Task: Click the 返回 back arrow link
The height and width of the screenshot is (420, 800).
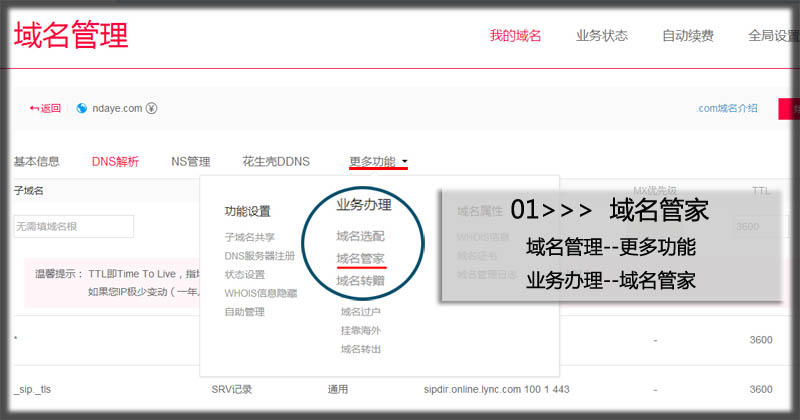Action: point(46,109)
